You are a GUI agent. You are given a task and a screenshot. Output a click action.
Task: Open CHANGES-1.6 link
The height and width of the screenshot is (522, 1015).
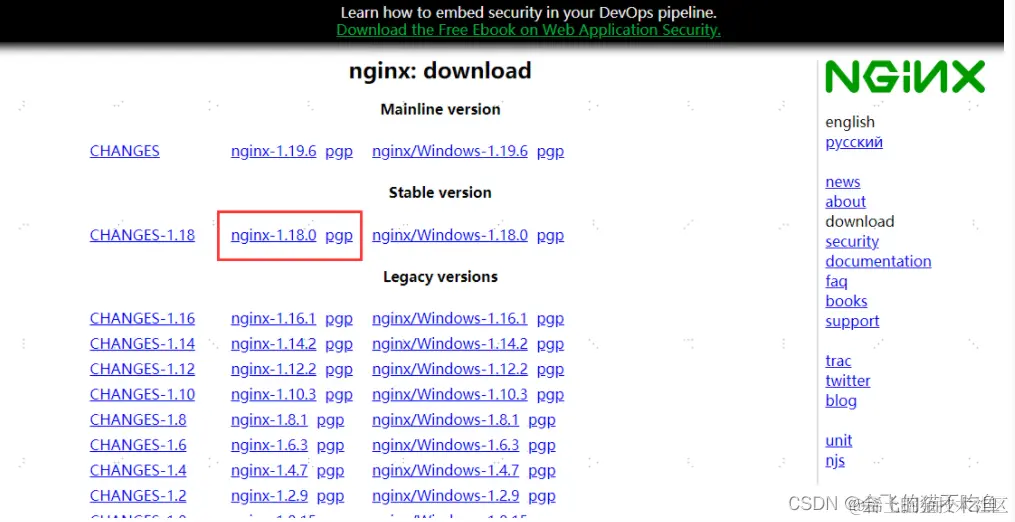point(138,445)
